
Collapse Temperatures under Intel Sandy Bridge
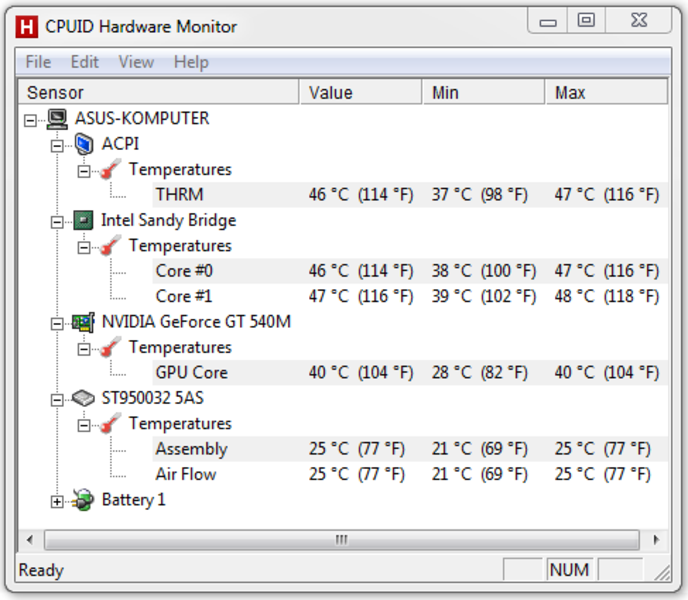[x=84, y=248]
